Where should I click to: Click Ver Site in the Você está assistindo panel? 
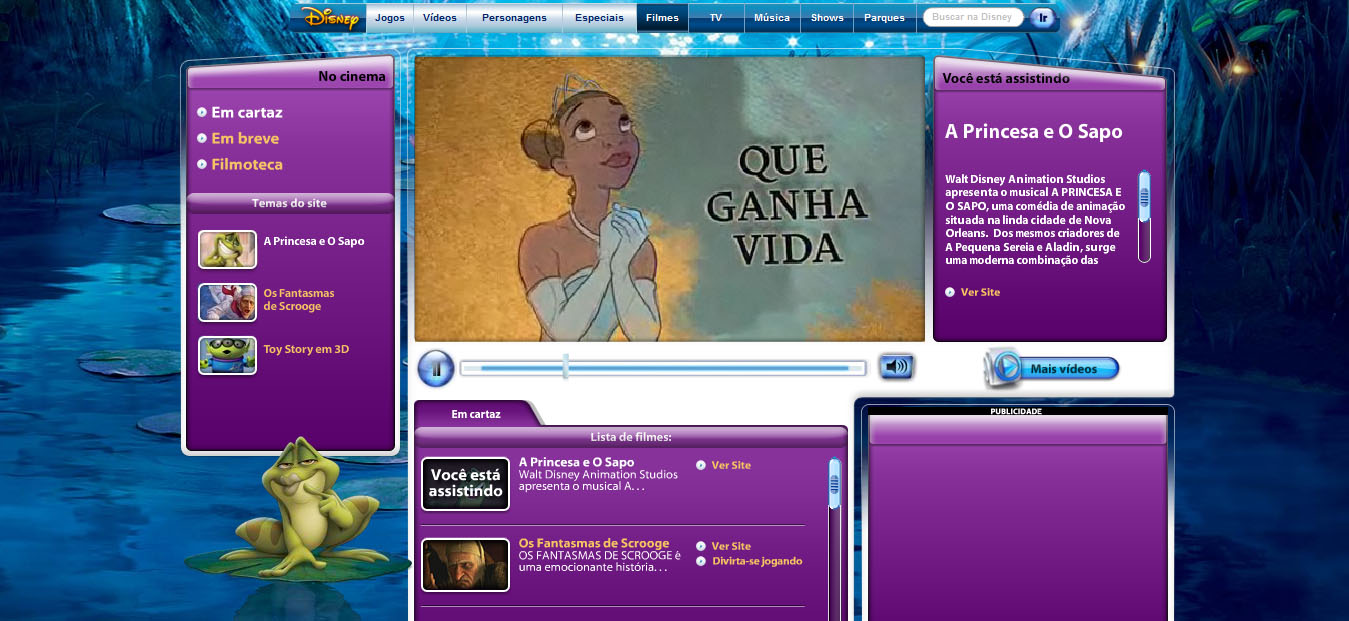click(980, 292)
